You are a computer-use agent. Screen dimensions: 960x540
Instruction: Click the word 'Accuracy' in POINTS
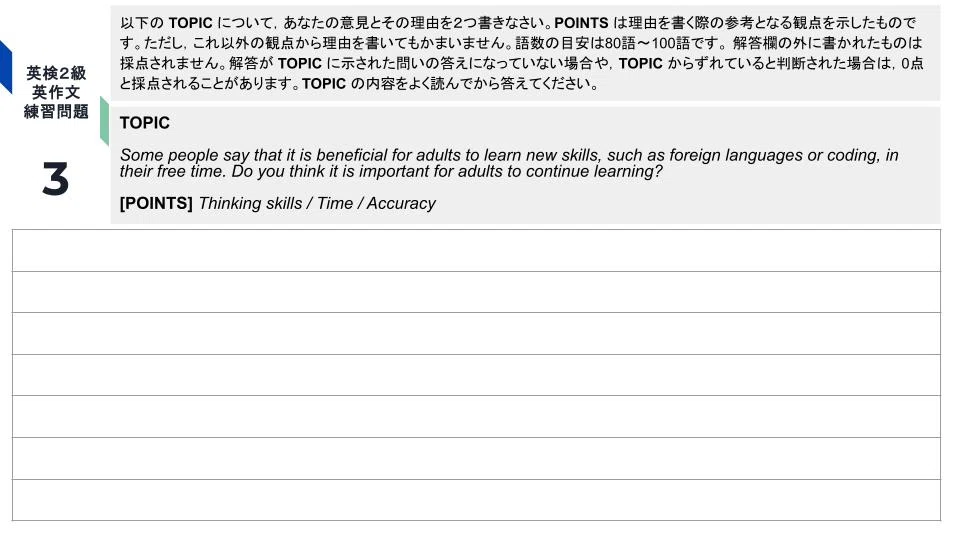pos(401,203)
